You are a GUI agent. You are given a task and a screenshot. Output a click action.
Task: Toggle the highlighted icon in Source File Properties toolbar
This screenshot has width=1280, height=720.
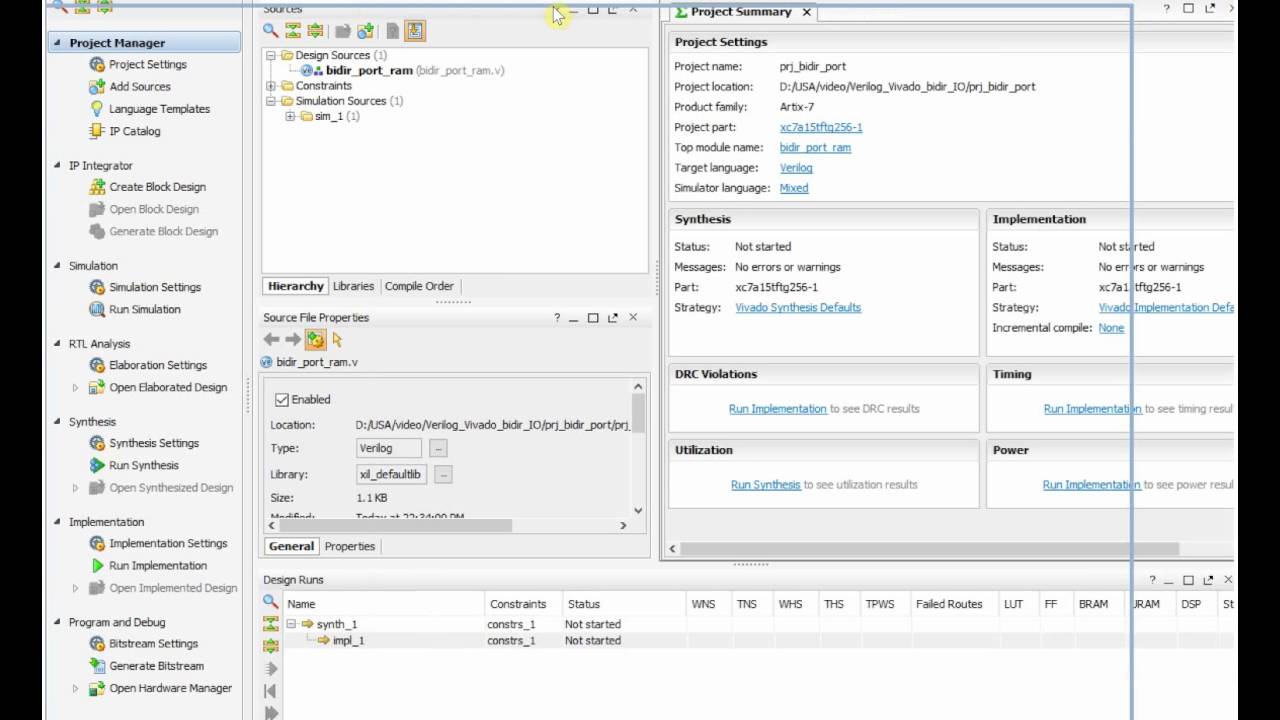[315, 340]
